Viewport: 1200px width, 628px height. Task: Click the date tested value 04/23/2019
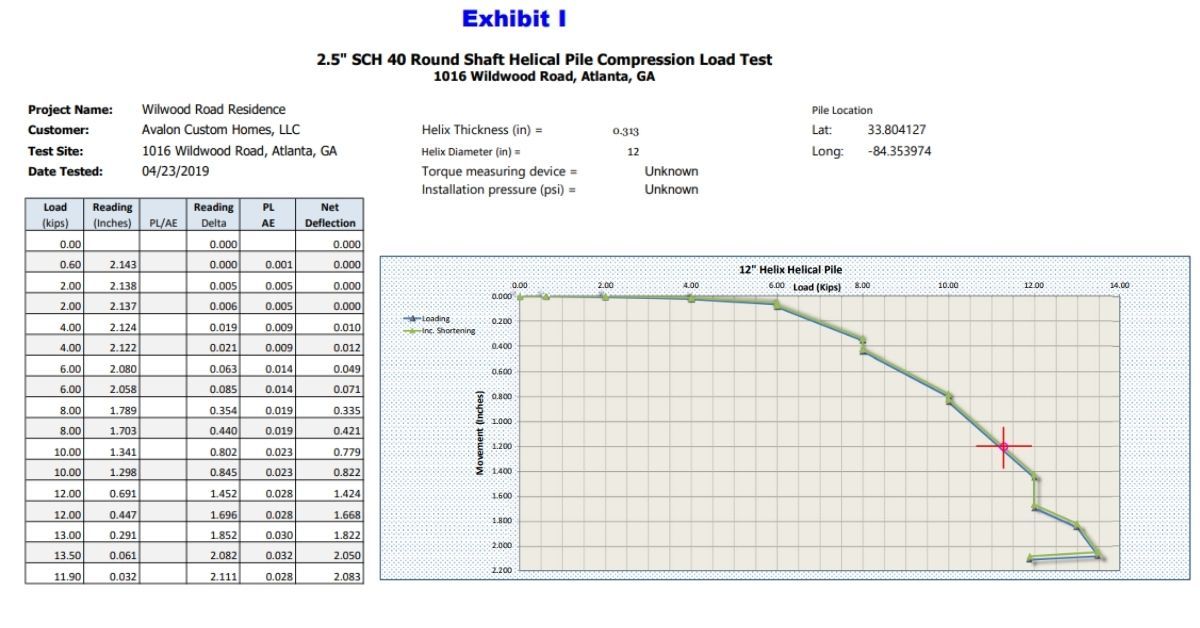click(x=172, y=171)
